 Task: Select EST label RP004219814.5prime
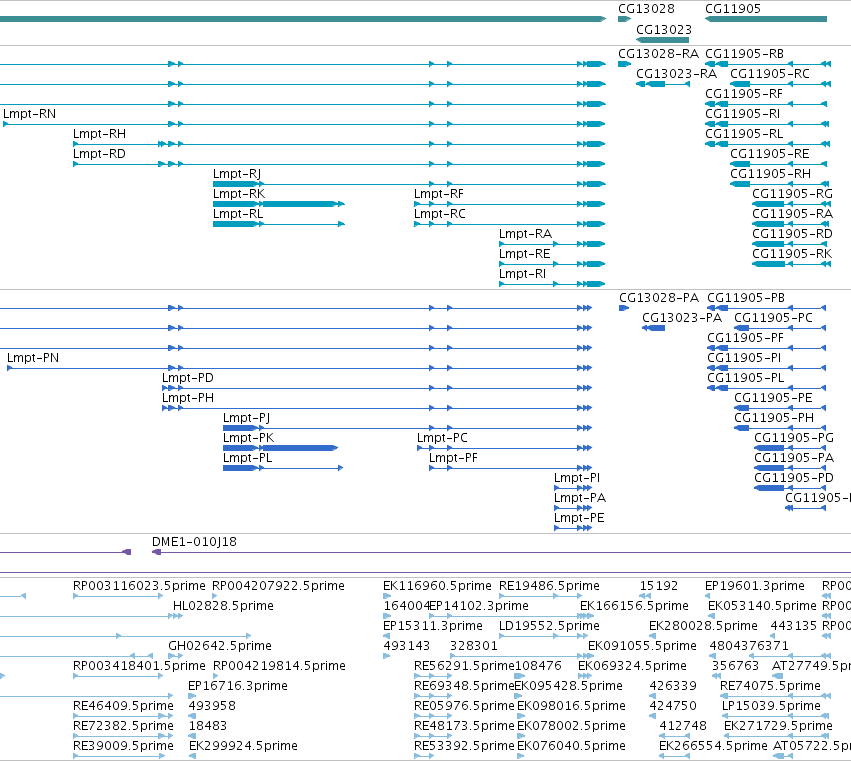point(280,665)
